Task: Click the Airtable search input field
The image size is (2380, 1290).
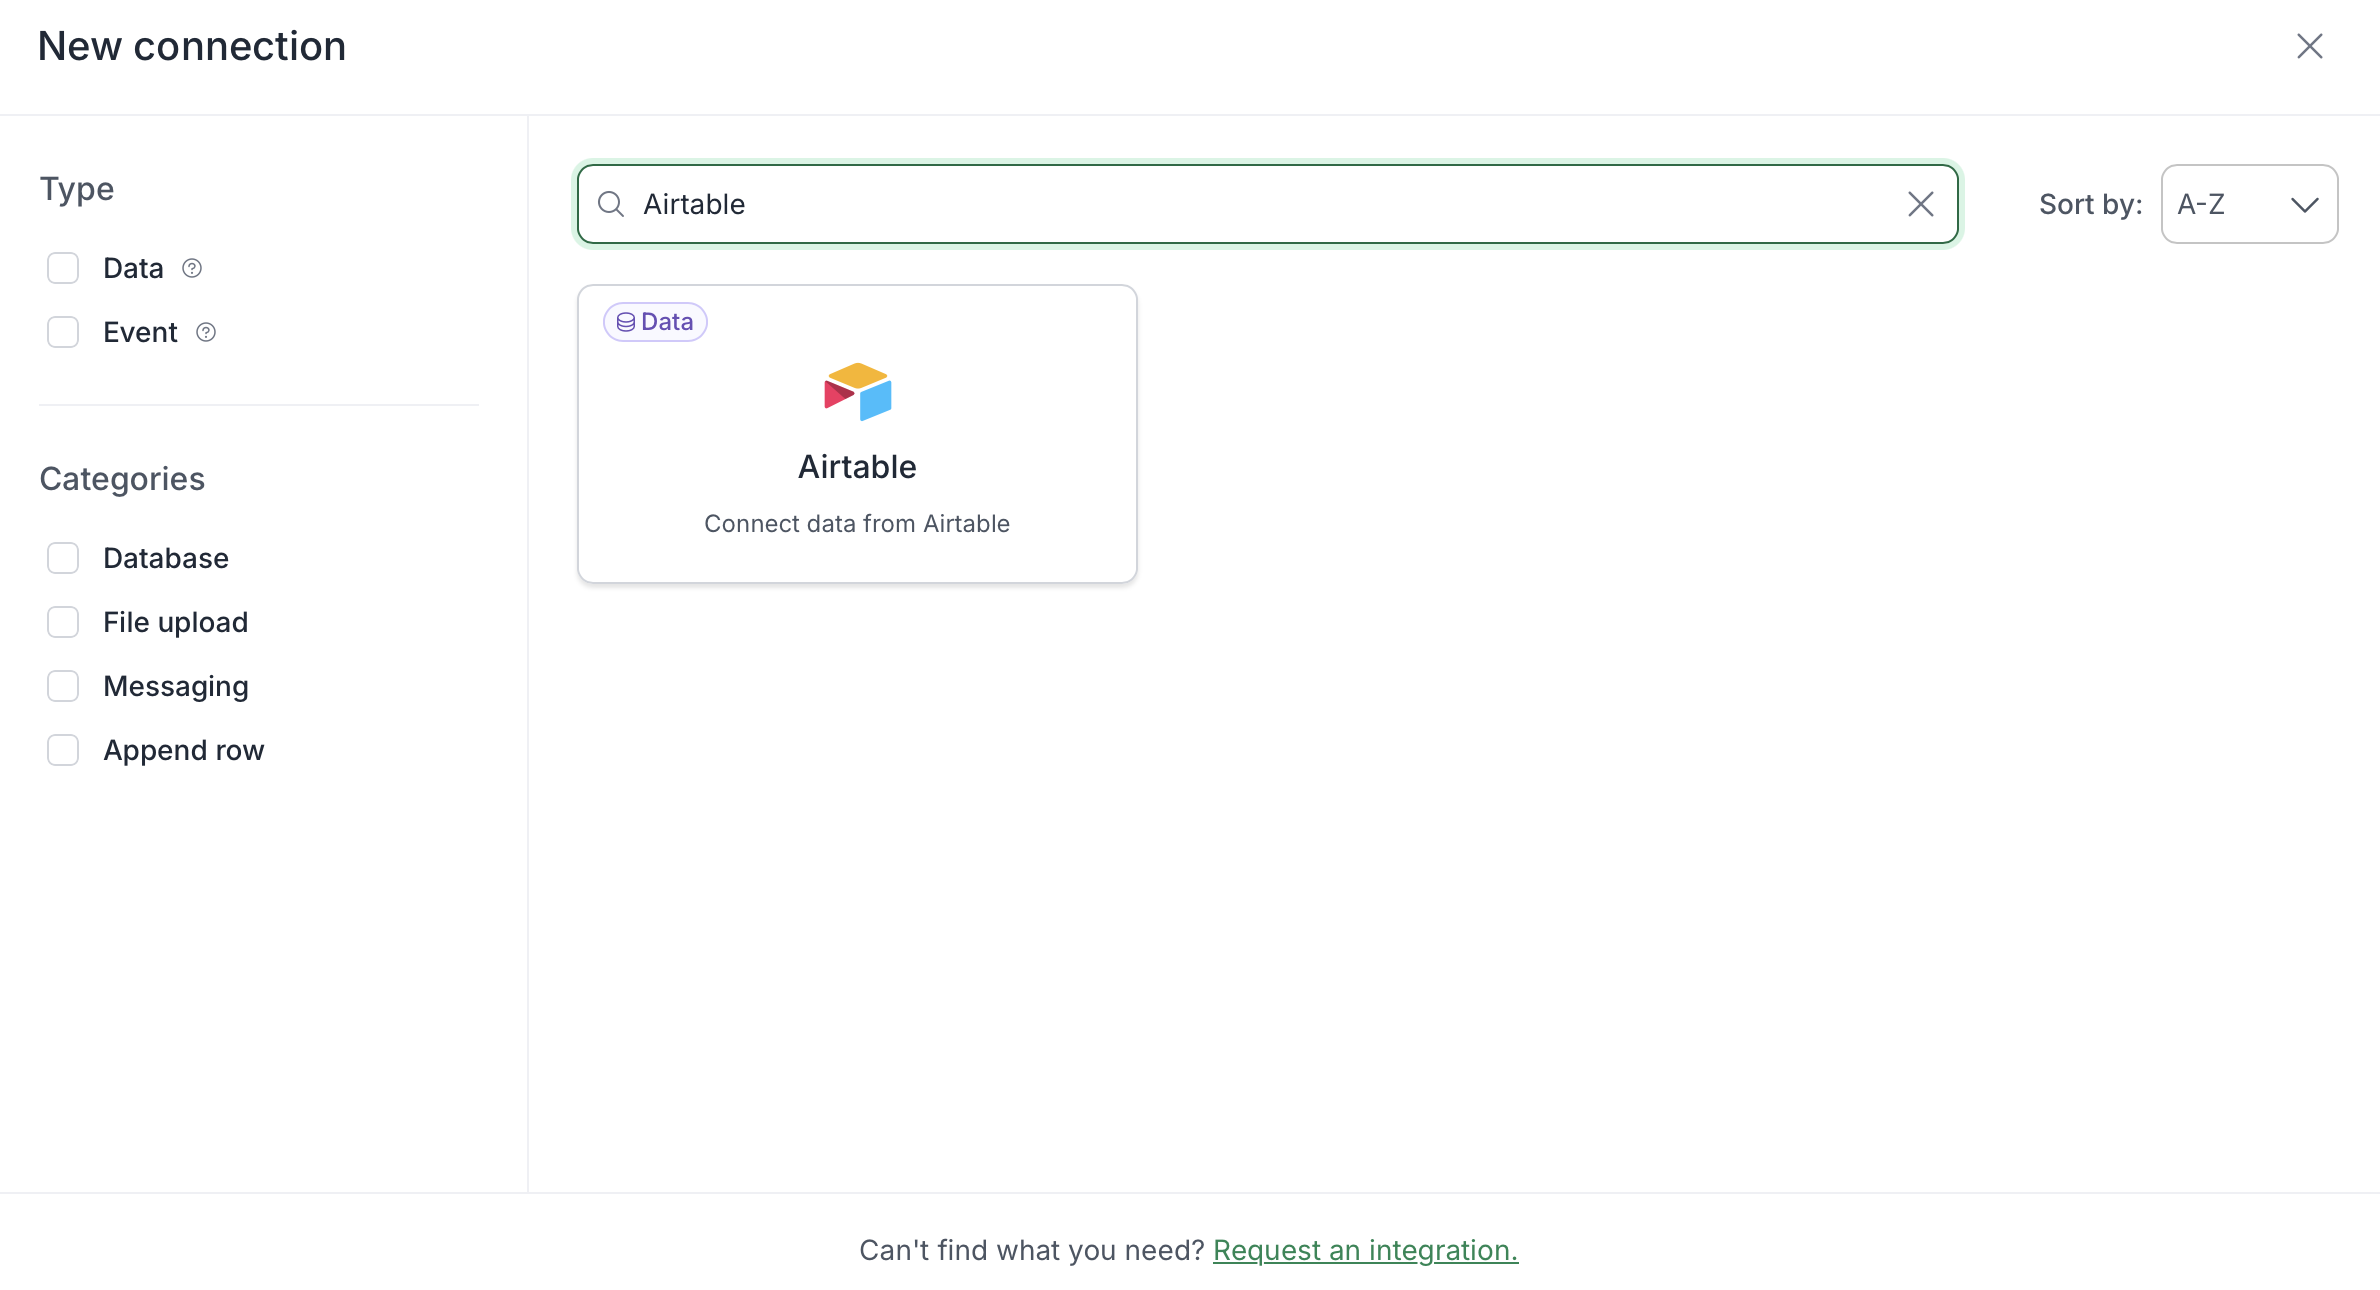Action: point(1260,204)
